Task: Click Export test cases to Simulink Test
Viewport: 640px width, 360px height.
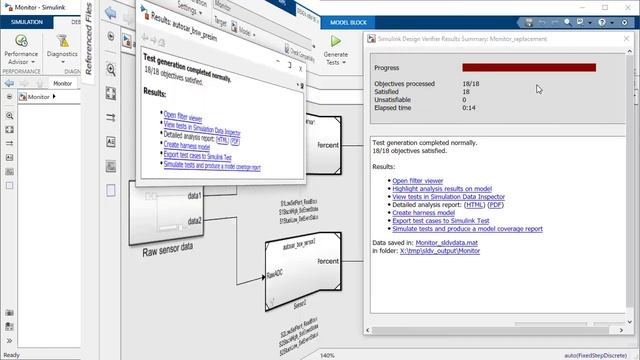Action: [x=440, y=221]
